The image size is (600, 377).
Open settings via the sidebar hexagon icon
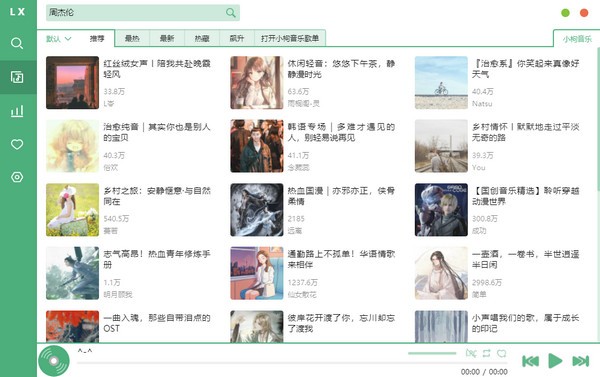click(x=17, y=177)
